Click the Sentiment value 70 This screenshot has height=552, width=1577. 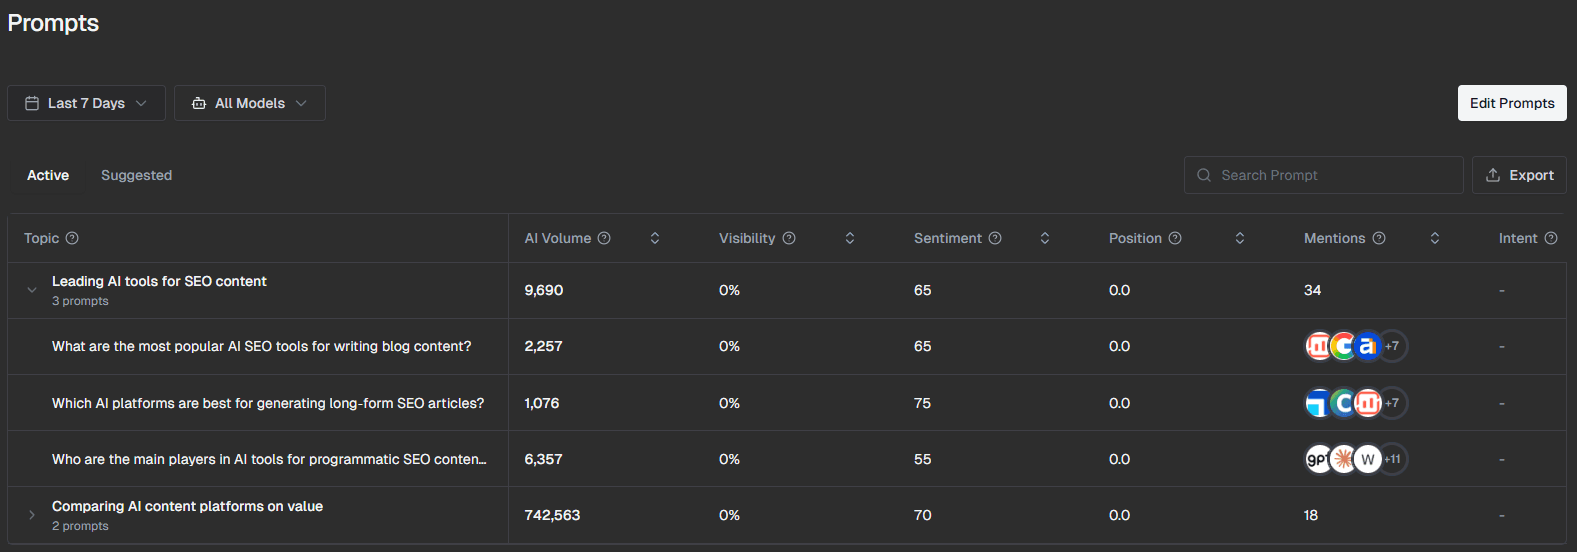pyautogui.click(x=922, y=515)
